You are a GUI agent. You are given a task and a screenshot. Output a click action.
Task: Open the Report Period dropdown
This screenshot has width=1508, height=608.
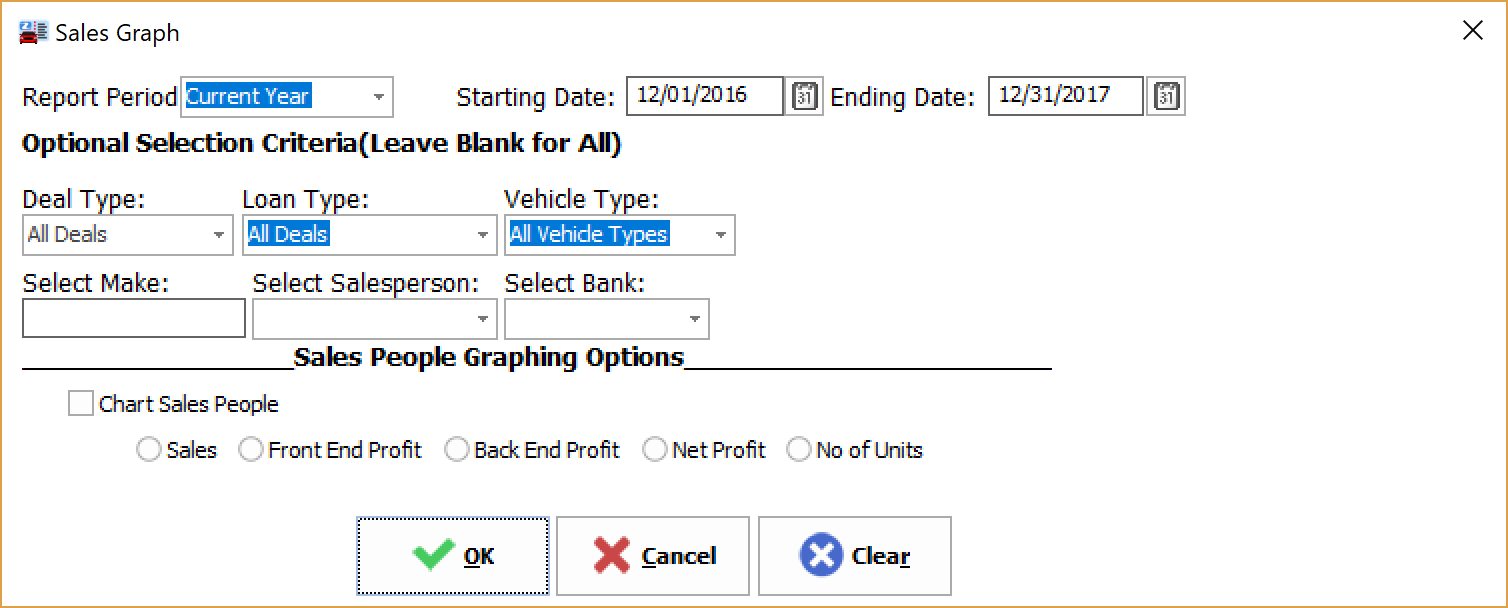tap(379, 96)
